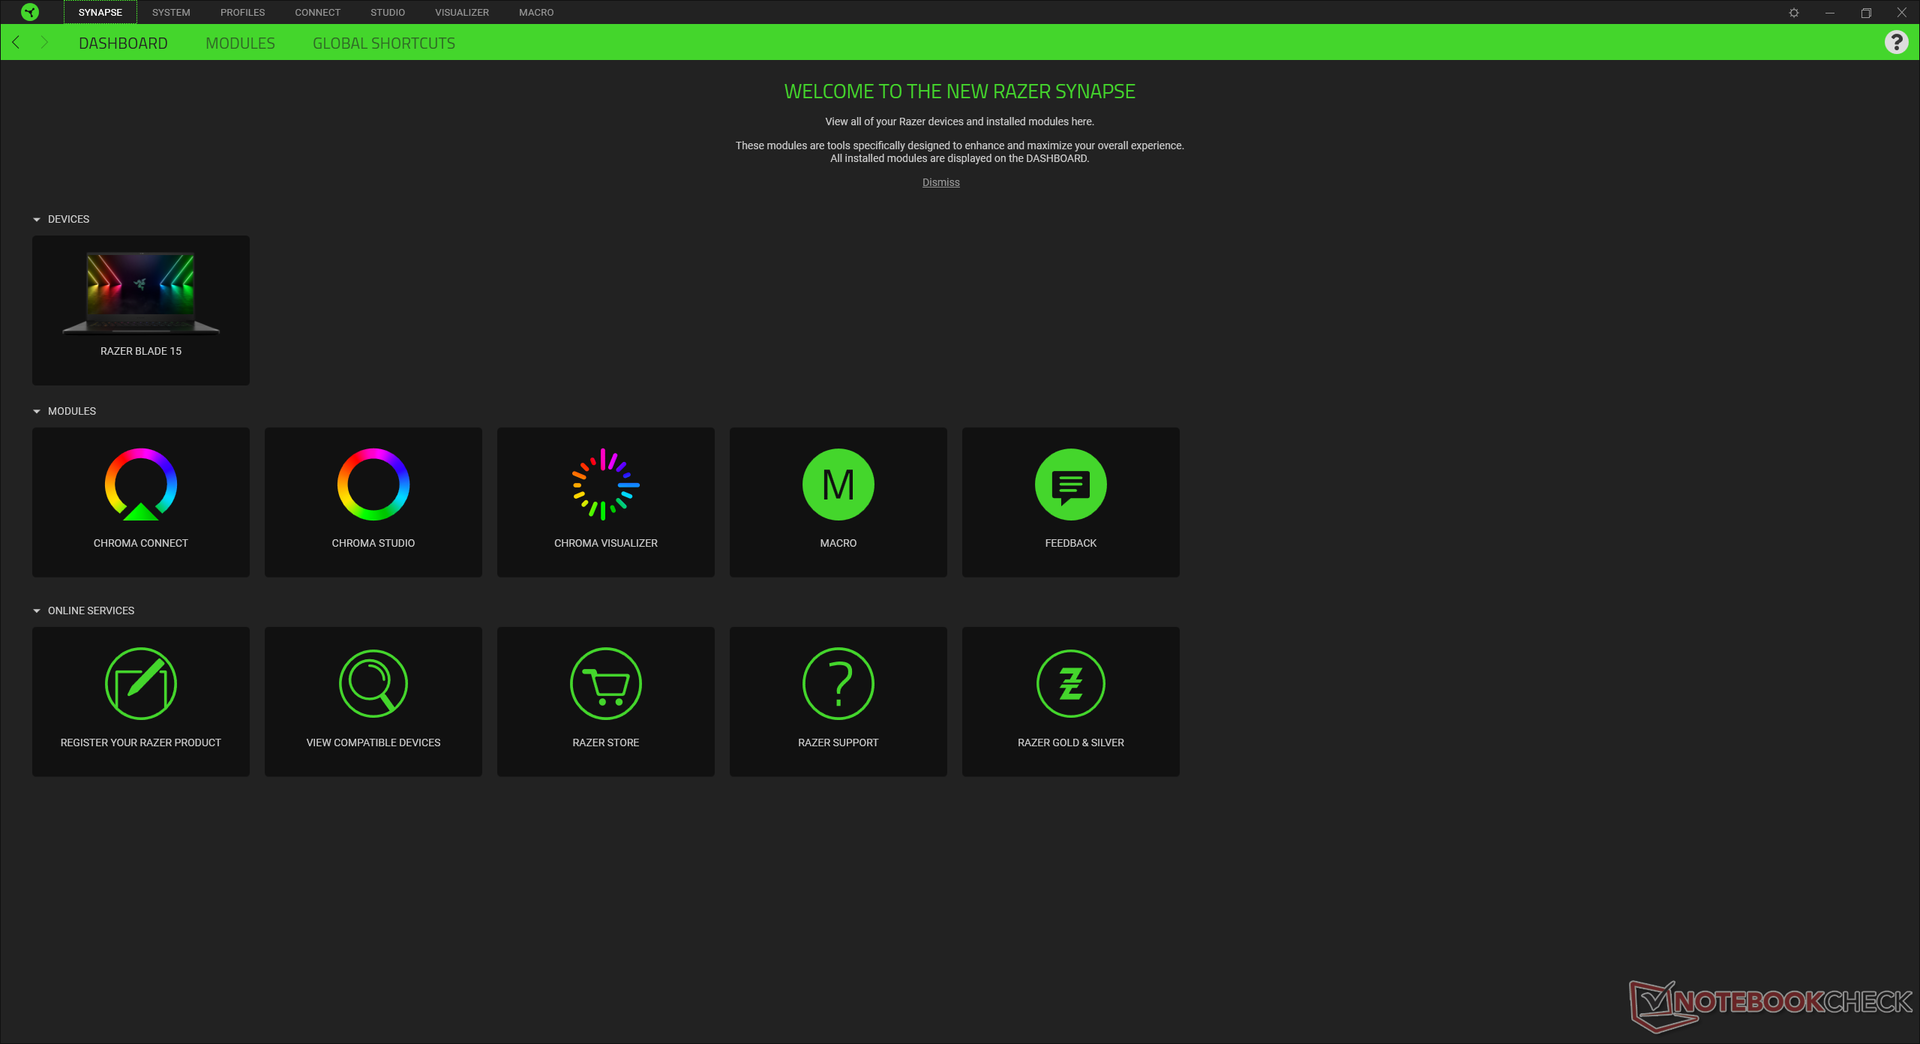Select the Dashboard subtab
The height and width of the screenshot is (1044, 1920).
[123, 43]
